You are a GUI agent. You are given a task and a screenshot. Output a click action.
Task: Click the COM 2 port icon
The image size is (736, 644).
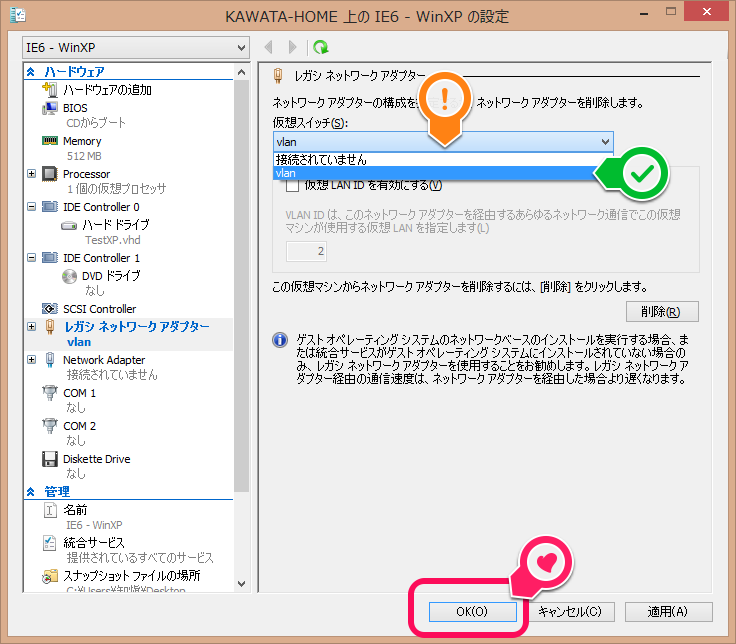coord(50,426)
